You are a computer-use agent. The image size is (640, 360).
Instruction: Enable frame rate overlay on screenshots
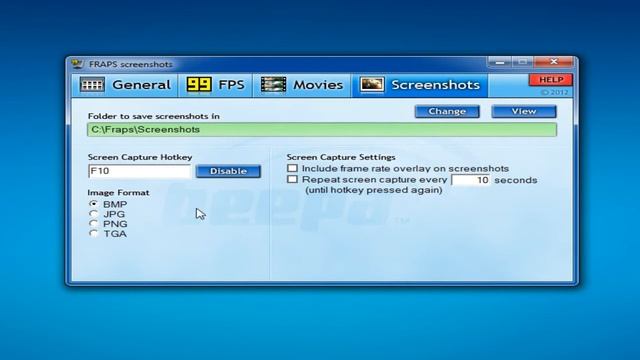coord(292,168)
